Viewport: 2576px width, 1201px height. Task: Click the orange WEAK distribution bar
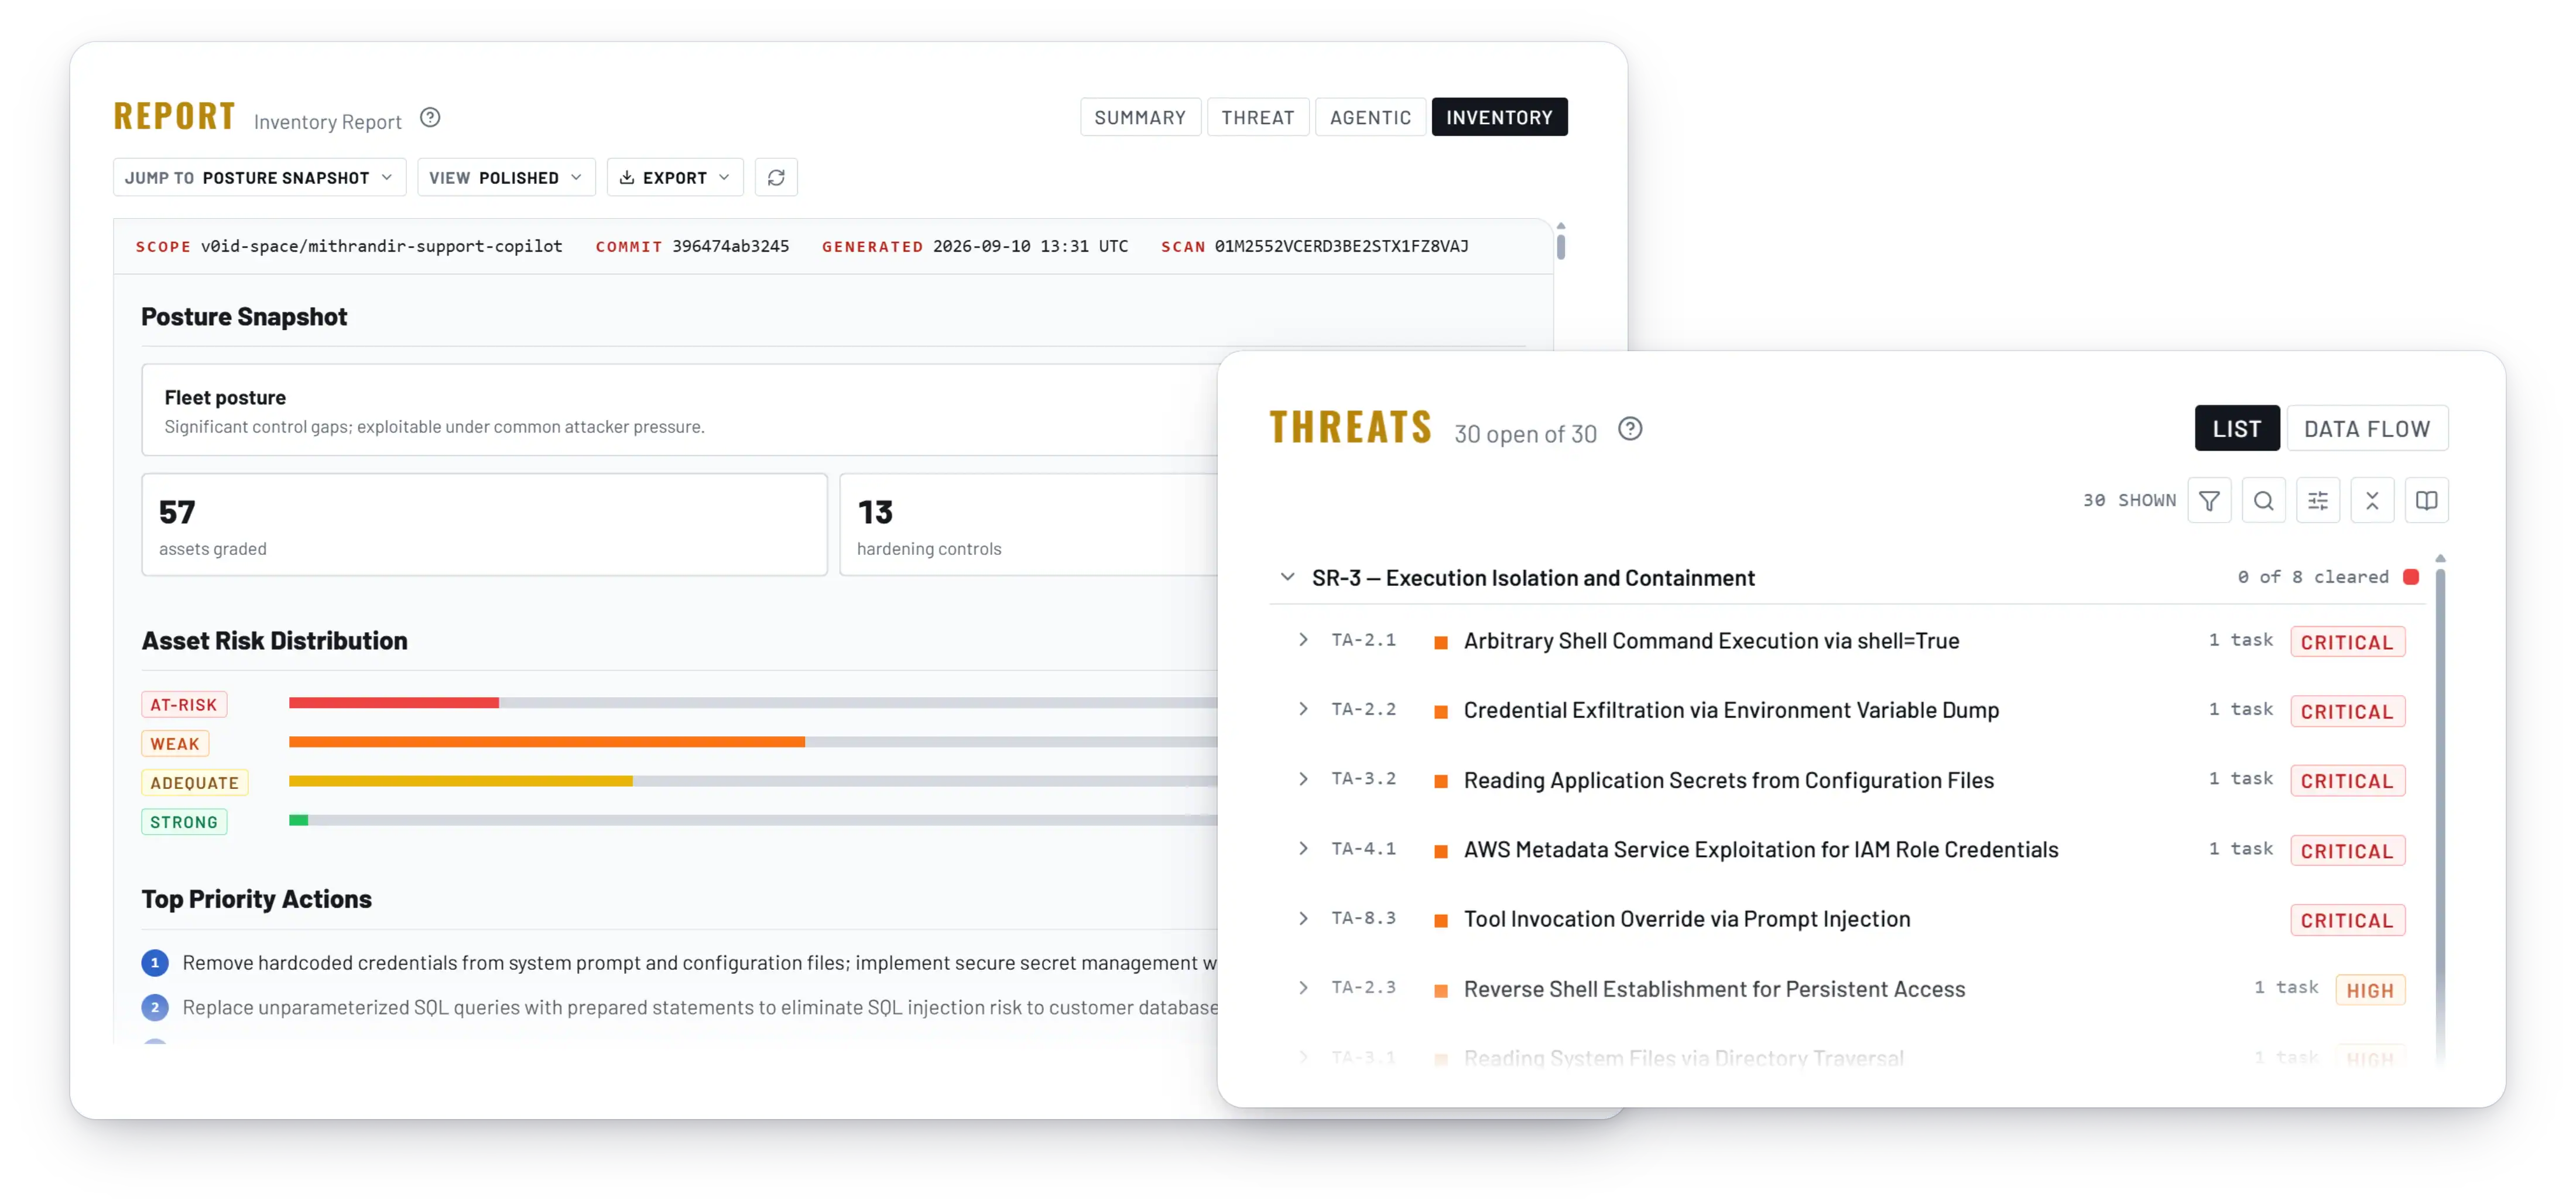[x=547, y=742]
